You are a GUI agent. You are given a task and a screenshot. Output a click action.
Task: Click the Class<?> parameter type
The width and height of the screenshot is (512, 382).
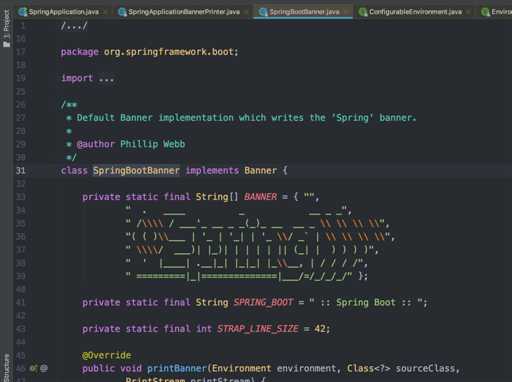[368, 369]
